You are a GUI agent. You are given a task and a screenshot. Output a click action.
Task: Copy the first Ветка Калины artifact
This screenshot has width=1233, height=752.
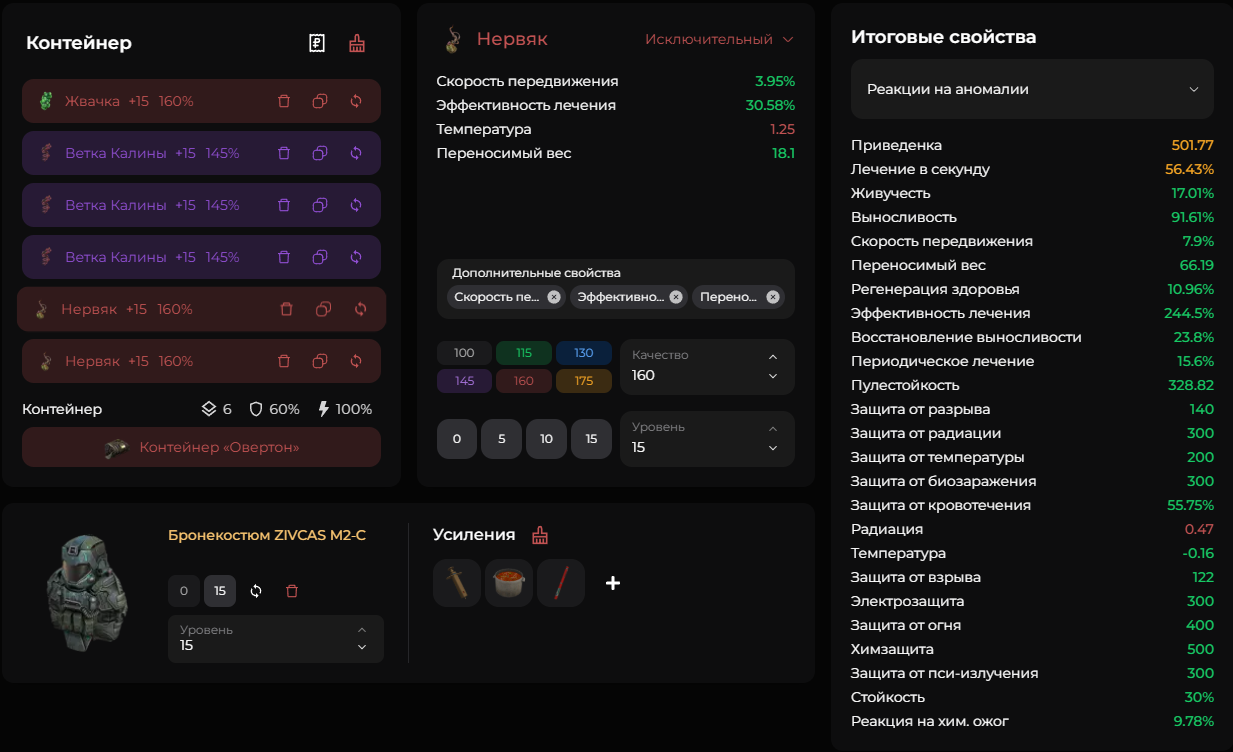(x=320, y=153)
